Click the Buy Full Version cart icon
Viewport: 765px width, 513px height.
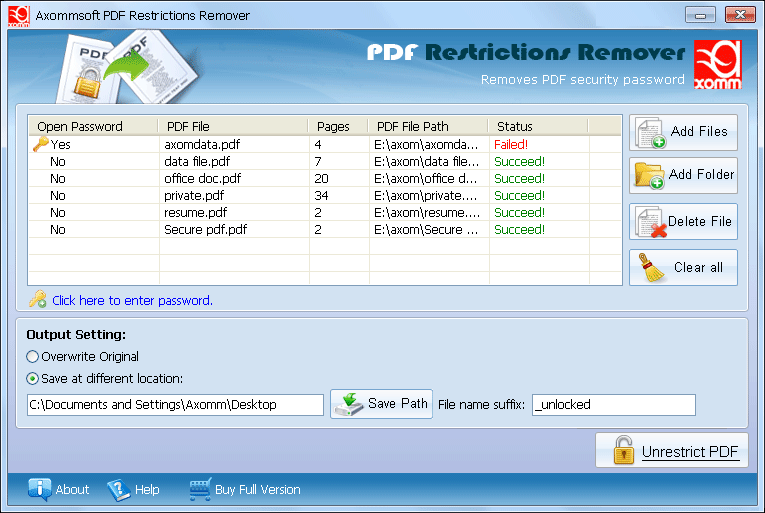201,490
